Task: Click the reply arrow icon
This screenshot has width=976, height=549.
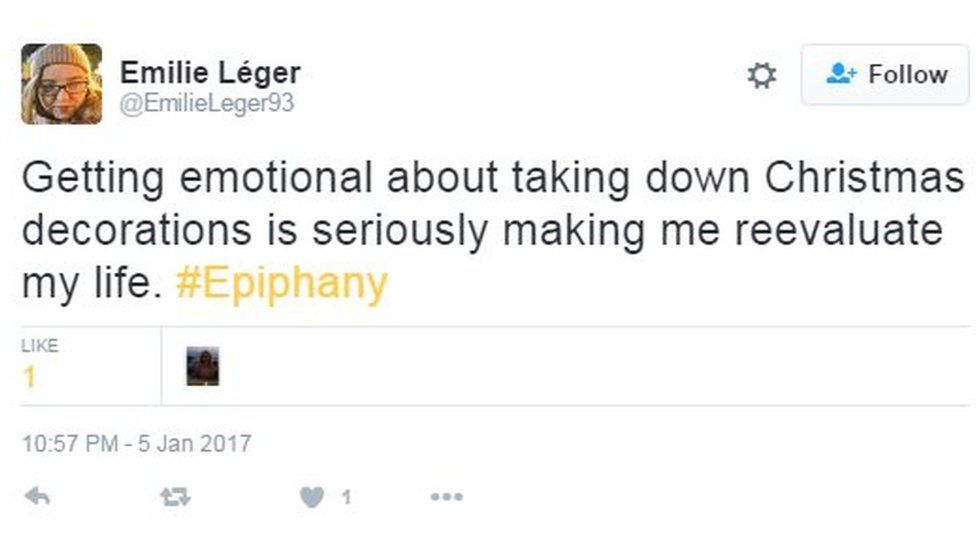Action: point(37,496)
